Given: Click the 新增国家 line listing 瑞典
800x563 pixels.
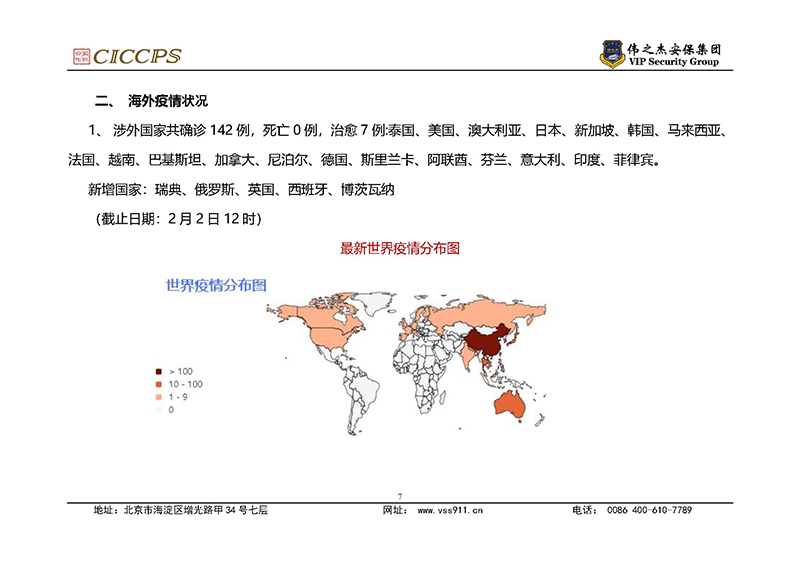Looking at the screenshot, I should click(x=241, y=188).
